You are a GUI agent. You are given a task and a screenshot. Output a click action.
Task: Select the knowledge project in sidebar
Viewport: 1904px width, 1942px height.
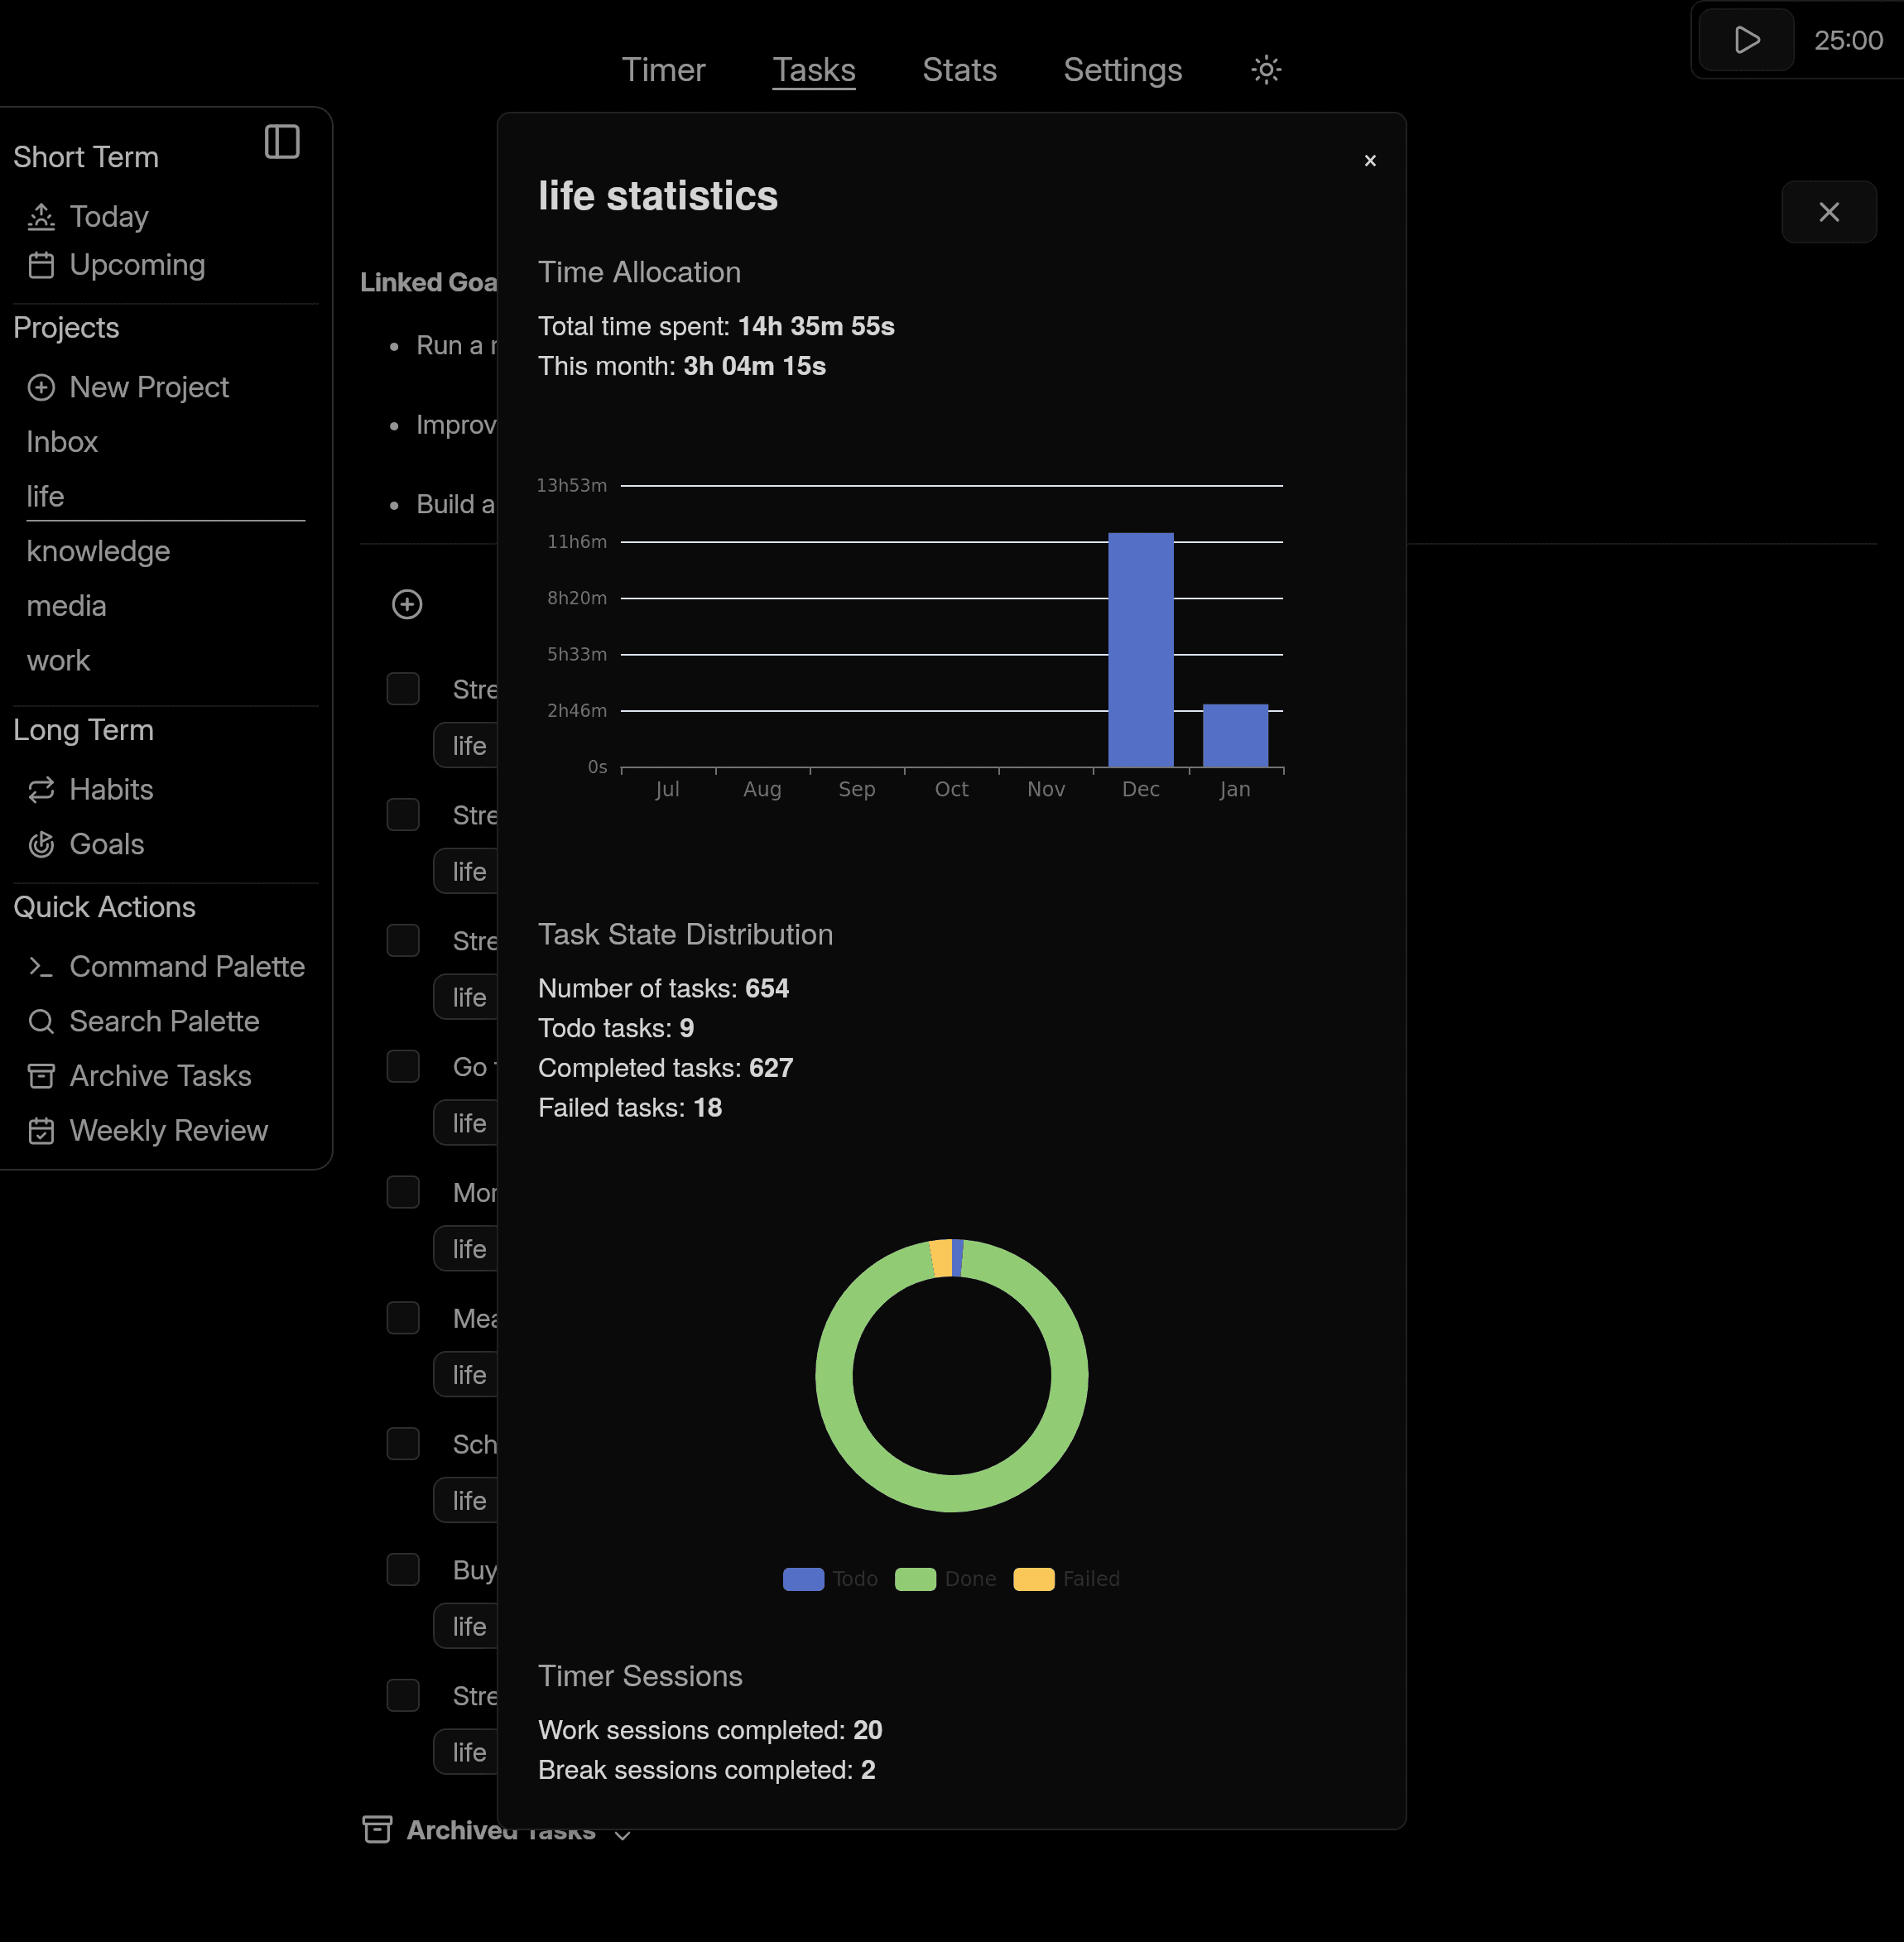pos(98,551)
